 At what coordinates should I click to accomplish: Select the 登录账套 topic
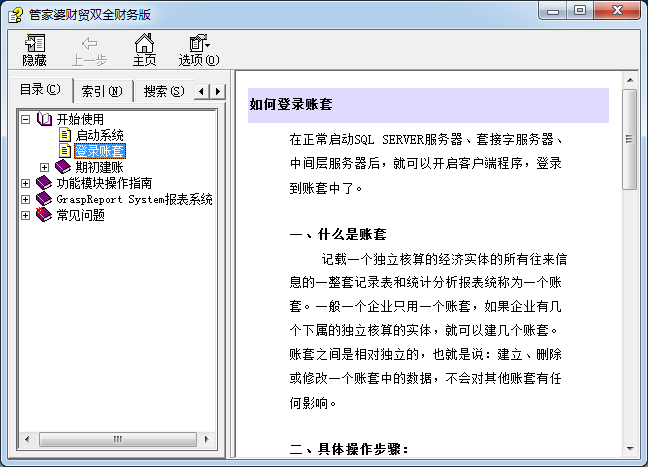pyautogui.click(x=99, y=151)
